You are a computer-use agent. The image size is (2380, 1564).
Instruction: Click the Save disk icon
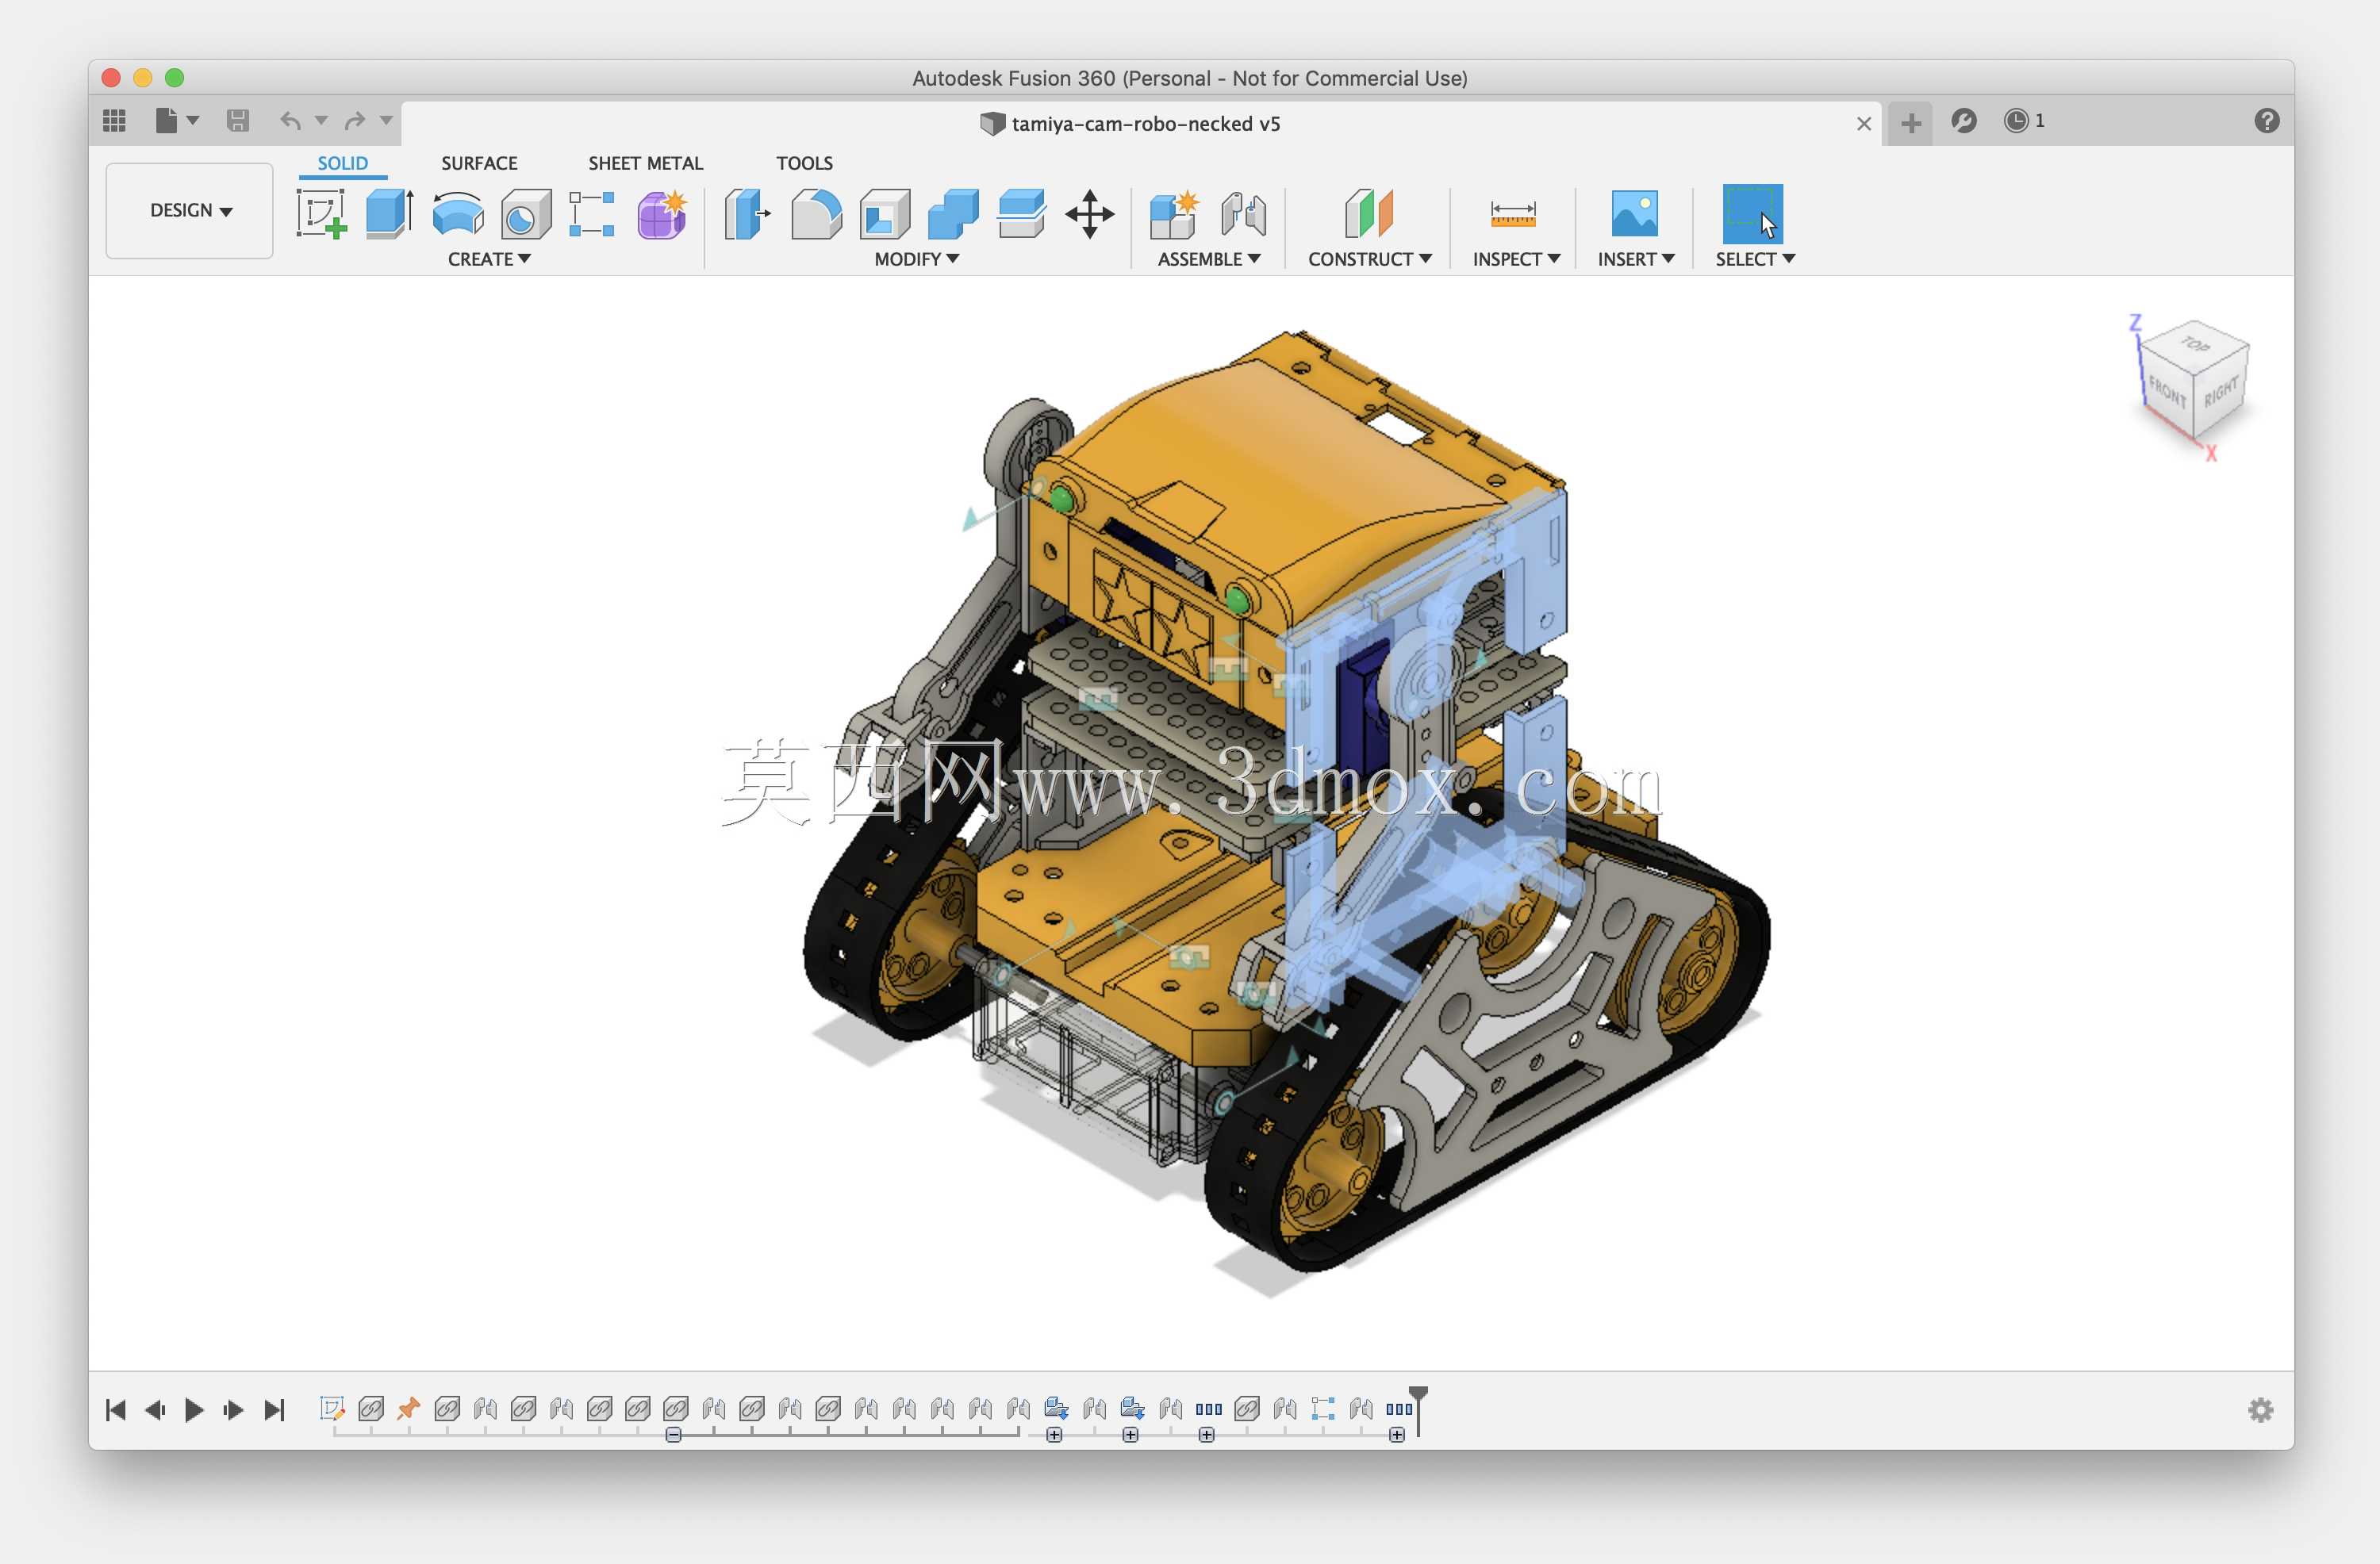[x=238, y=121]
